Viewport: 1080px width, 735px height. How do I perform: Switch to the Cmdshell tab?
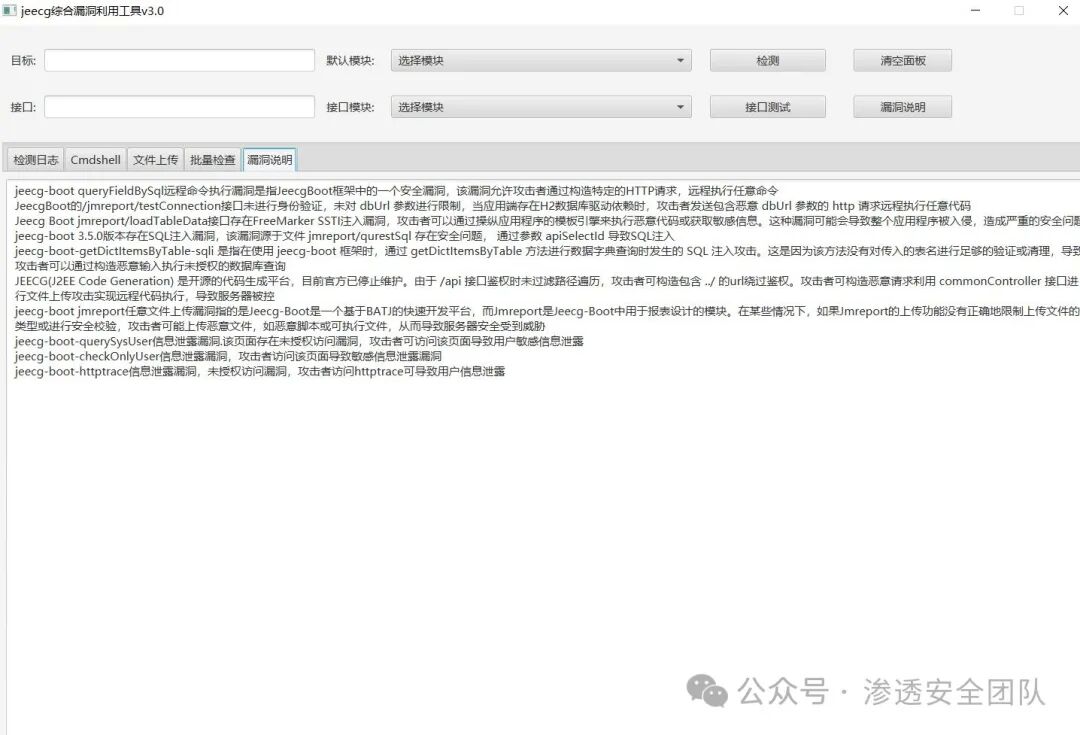pos(95,160)
